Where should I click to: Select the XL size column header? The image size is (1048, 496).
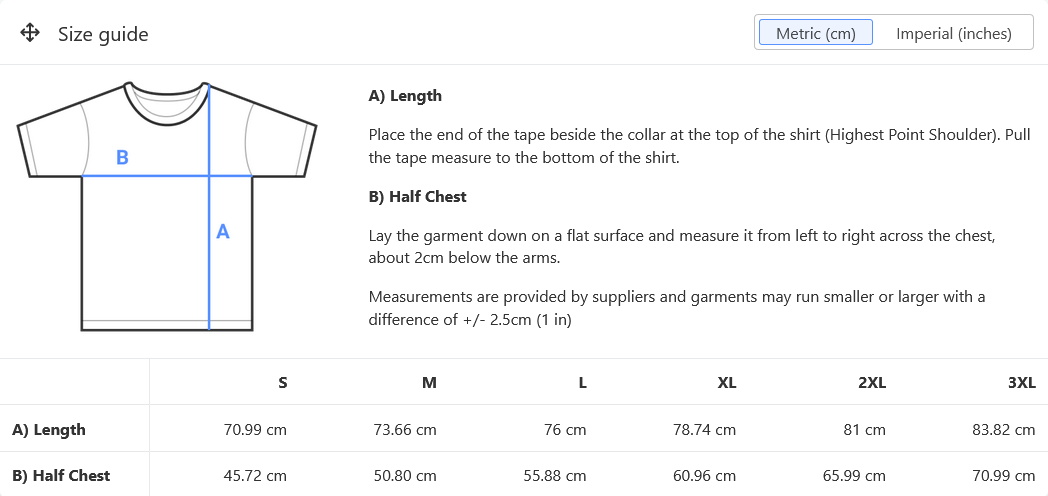pyautogui.click(x=726, y=382)
